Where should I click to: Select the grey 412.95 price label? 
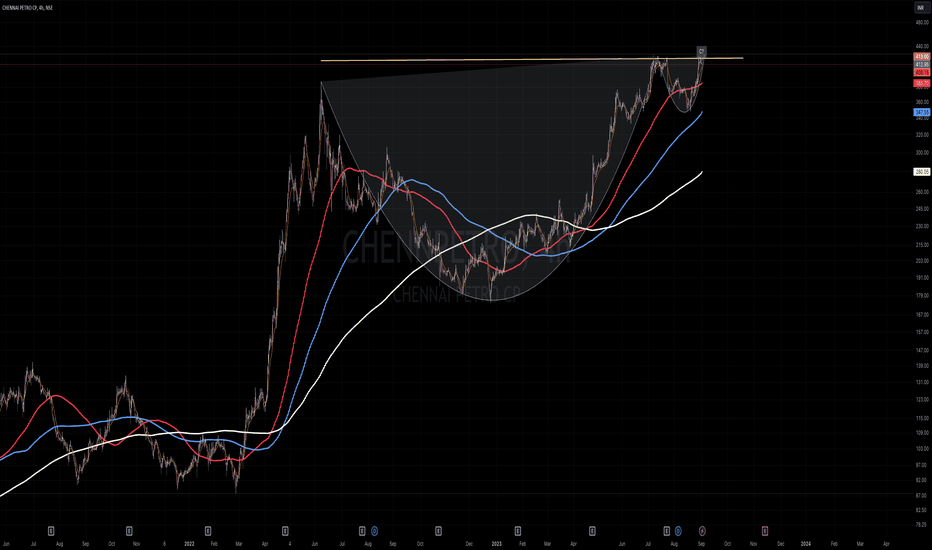pos(922,64)
